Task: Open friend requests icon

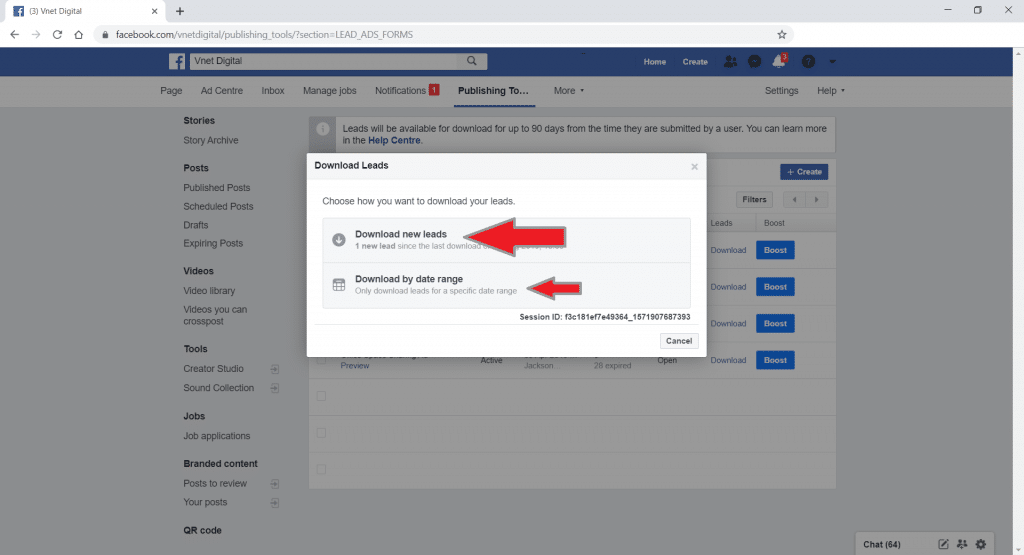Action: pos(730,61)
